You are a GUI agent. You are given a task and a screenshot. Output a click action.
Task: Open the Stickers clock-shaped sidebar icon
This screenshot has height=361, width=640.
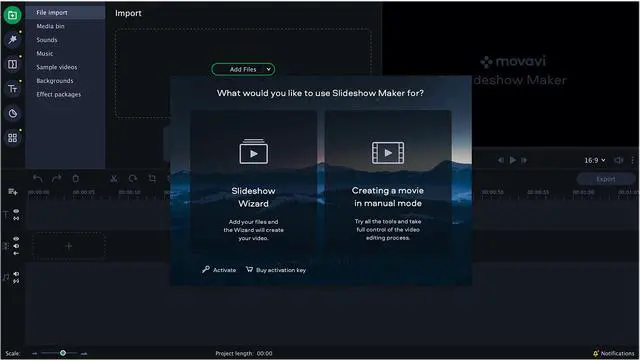click(13, 114)
